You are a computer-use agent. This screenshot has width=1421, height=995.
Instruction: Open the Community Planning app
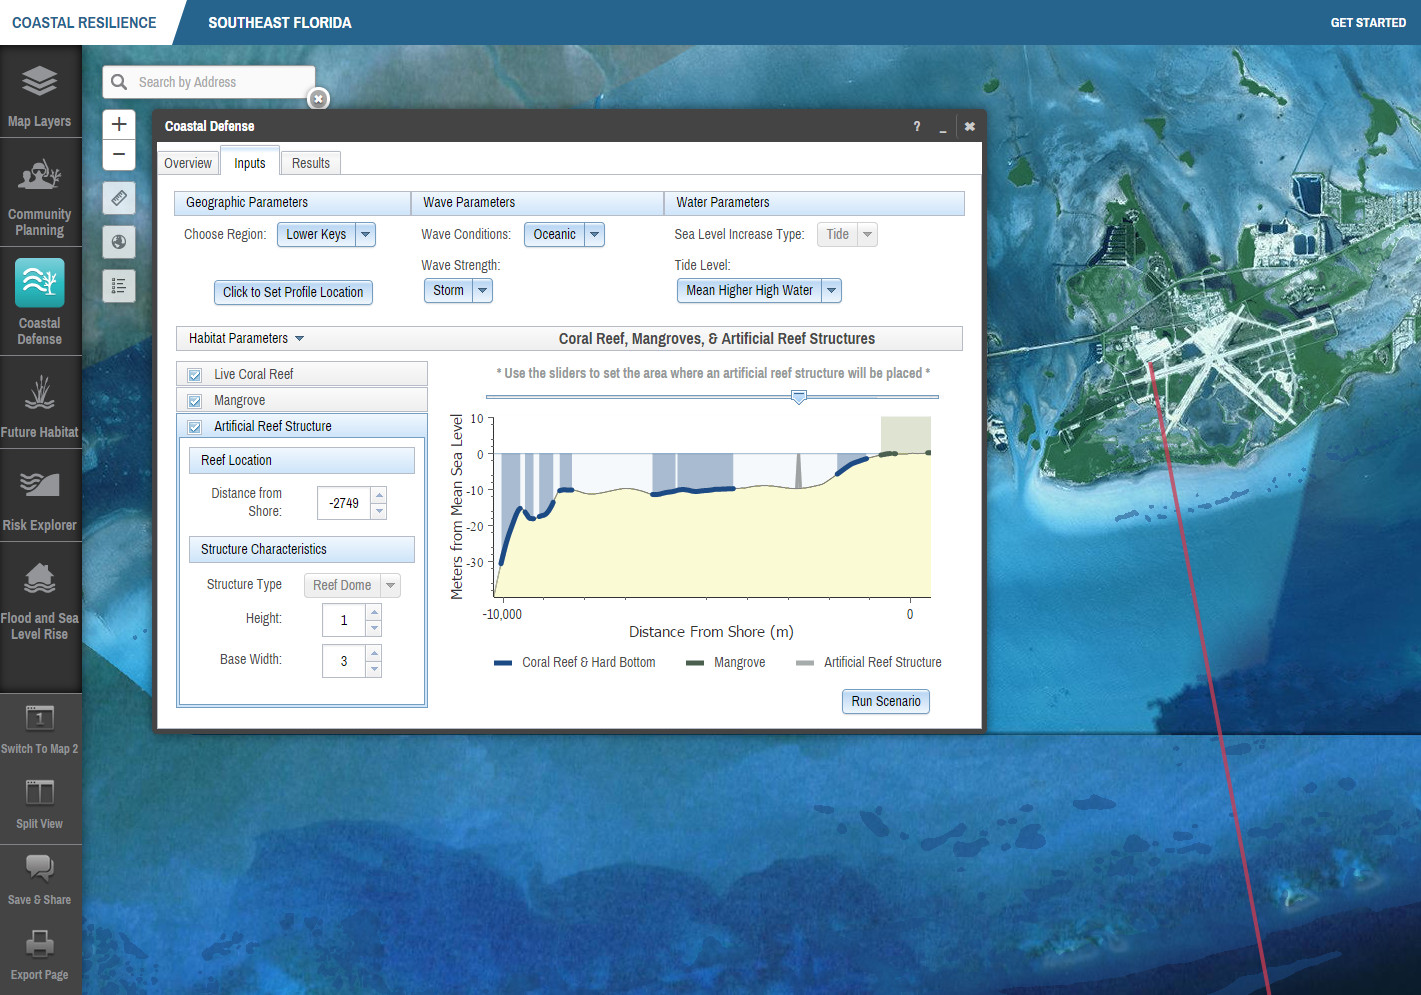[40, 195]
